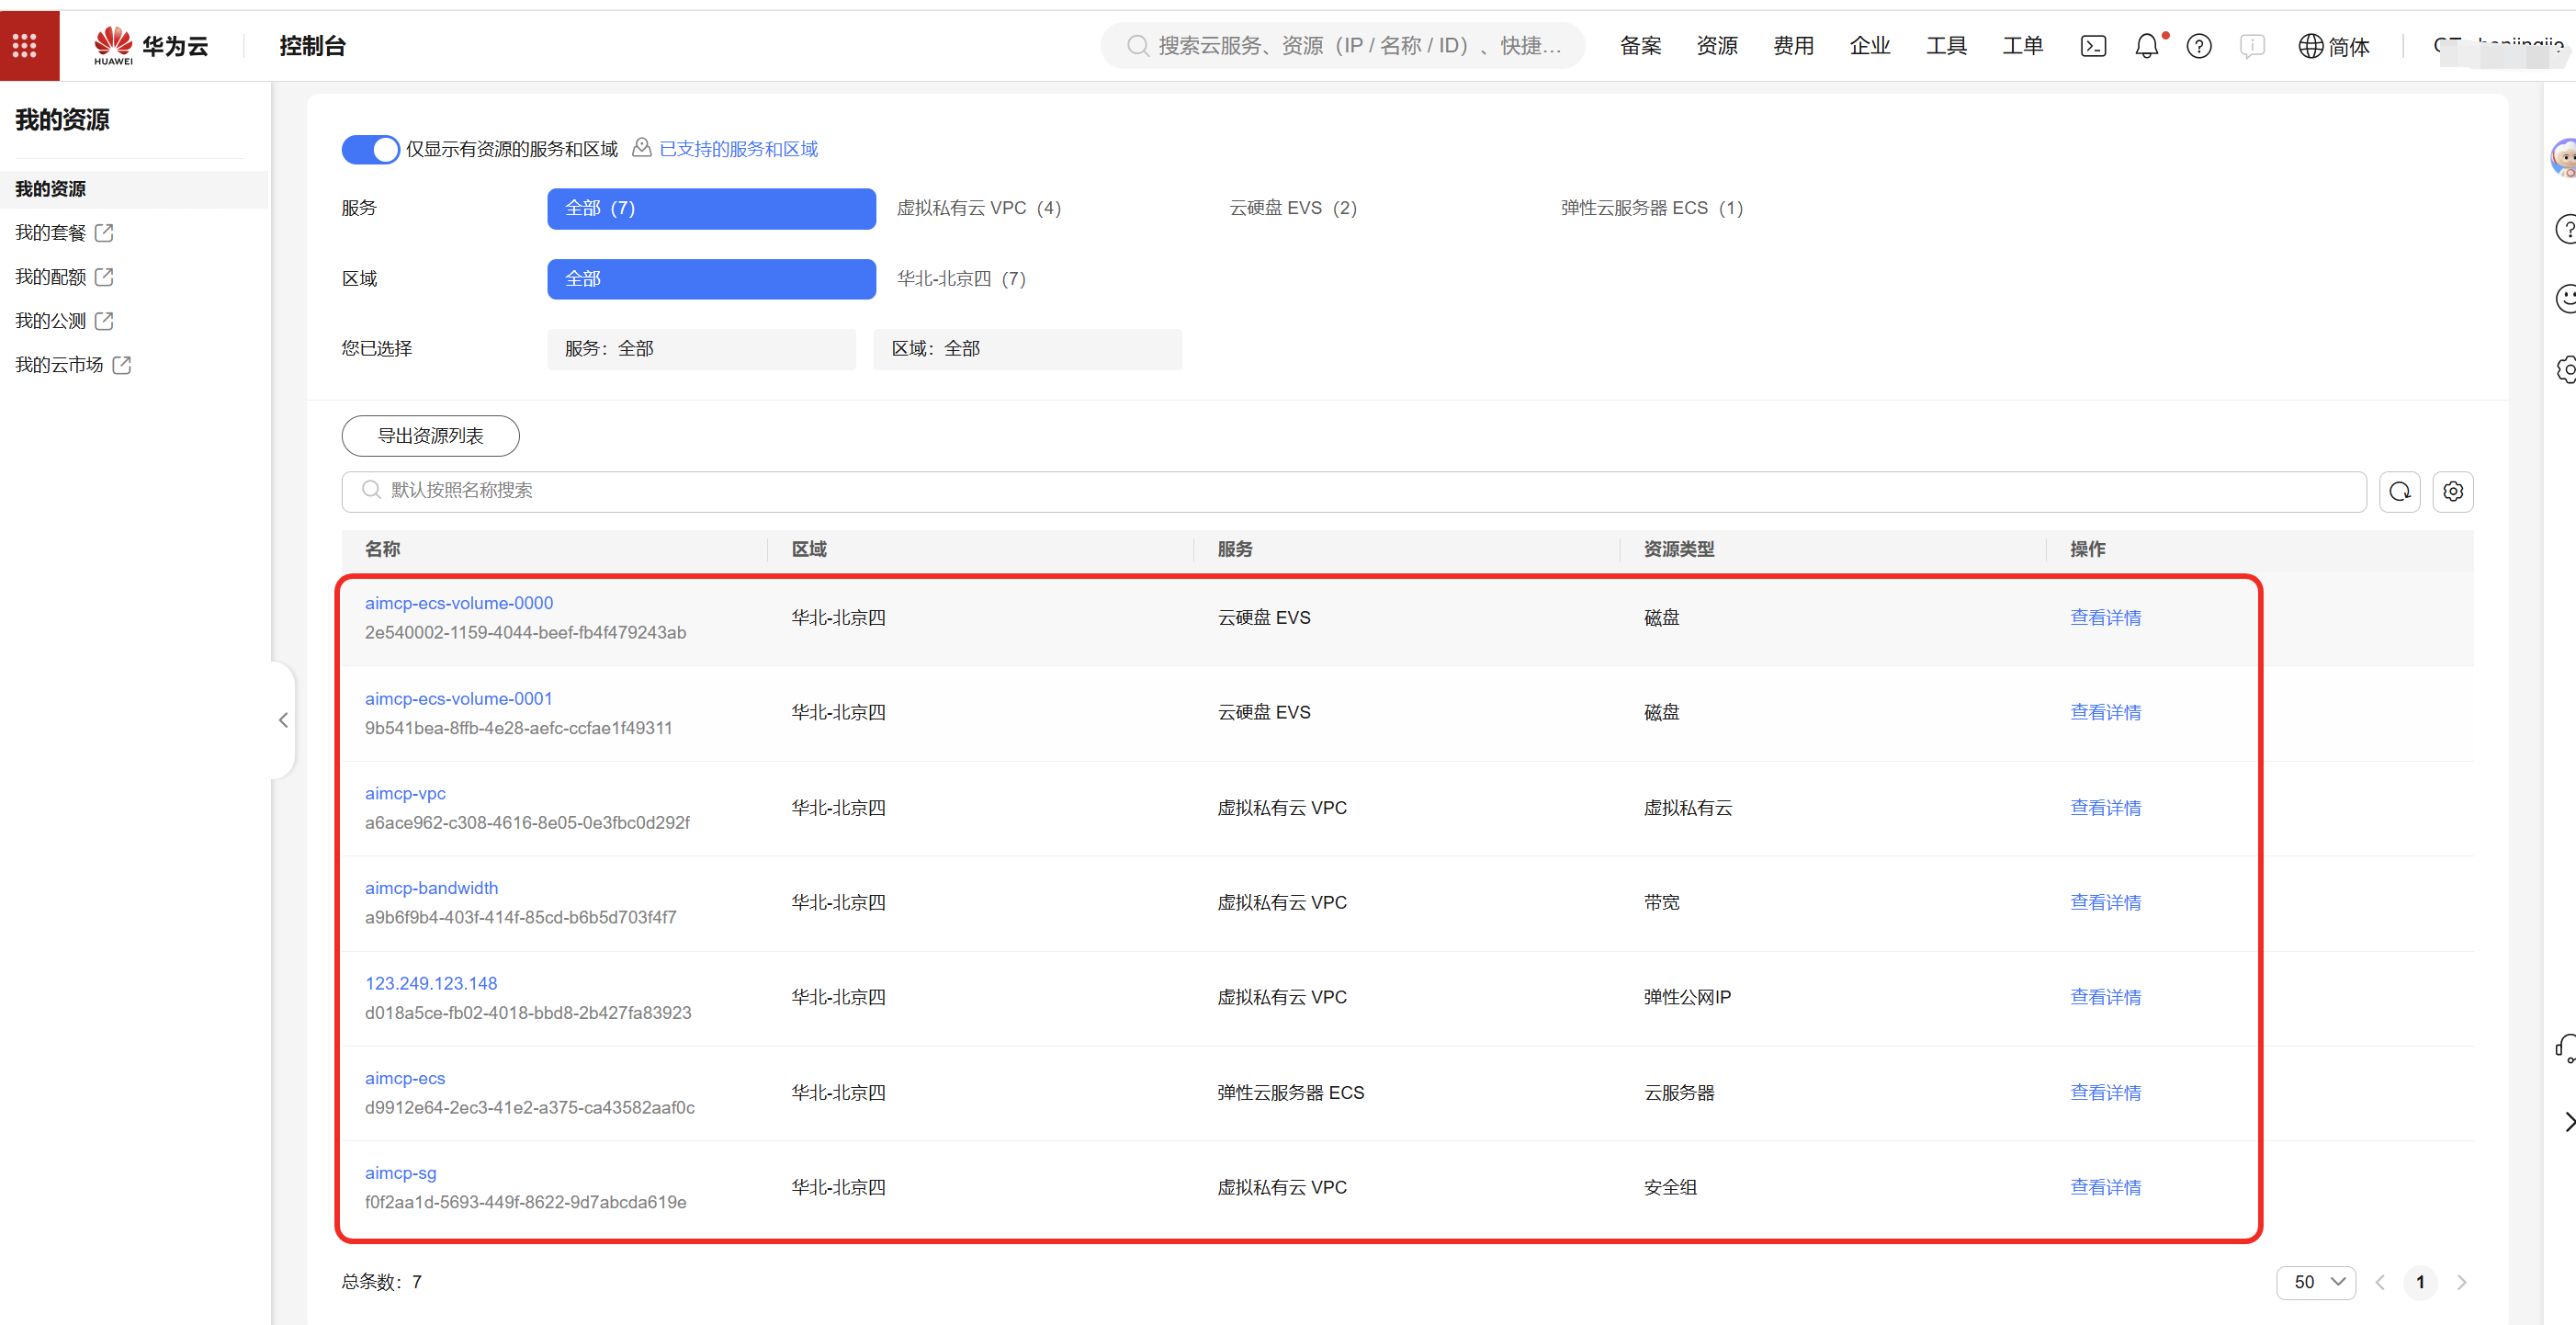Open the 简体 language selector
Viewport: 2576px width, 1325px height.
pyautogui.click(x=2334, y=46)
